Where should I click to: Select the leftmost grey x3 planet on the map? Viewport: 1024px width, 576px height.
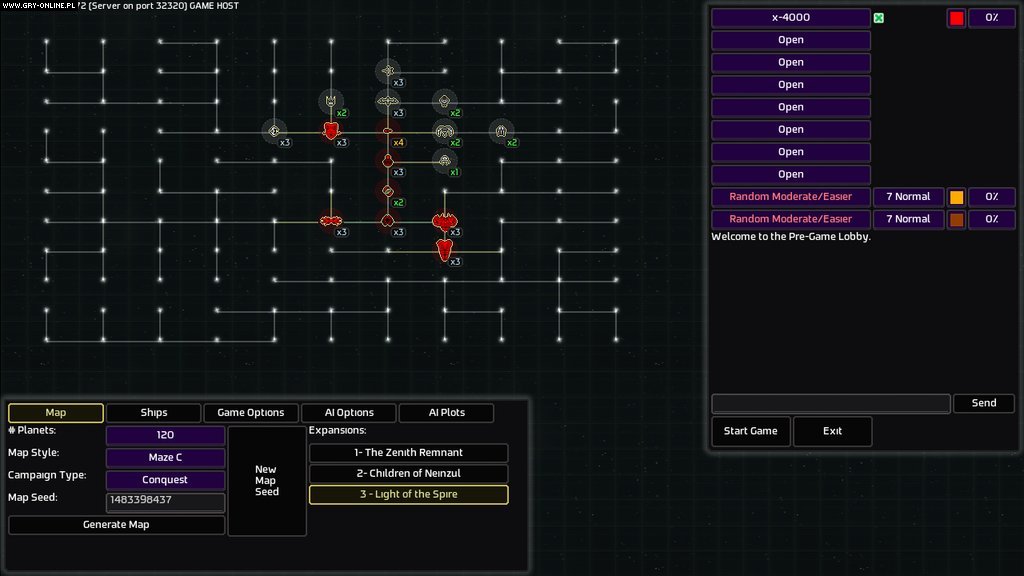(x=274, y=131)
